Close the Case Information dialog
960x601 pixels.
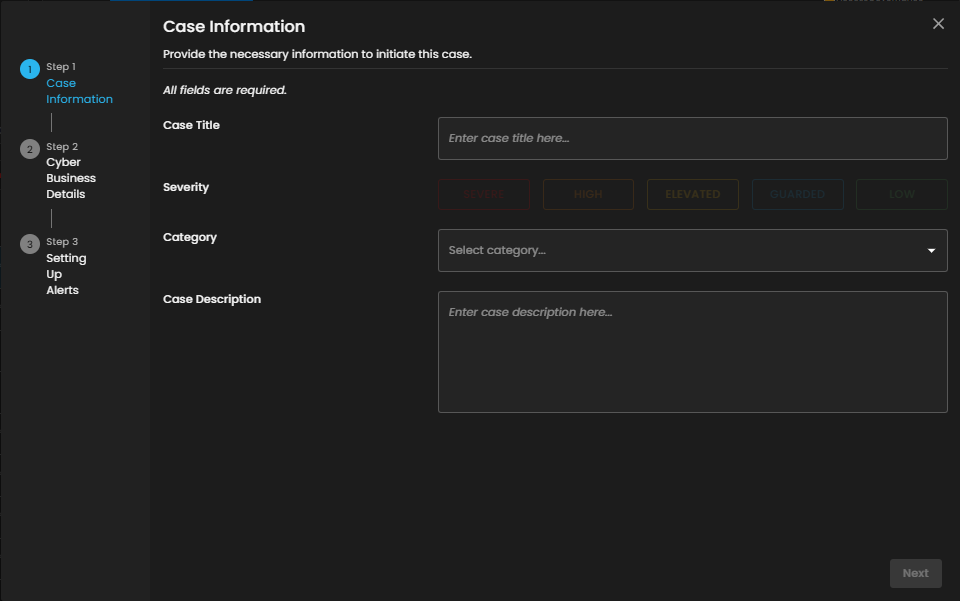(x=938, y=24)
